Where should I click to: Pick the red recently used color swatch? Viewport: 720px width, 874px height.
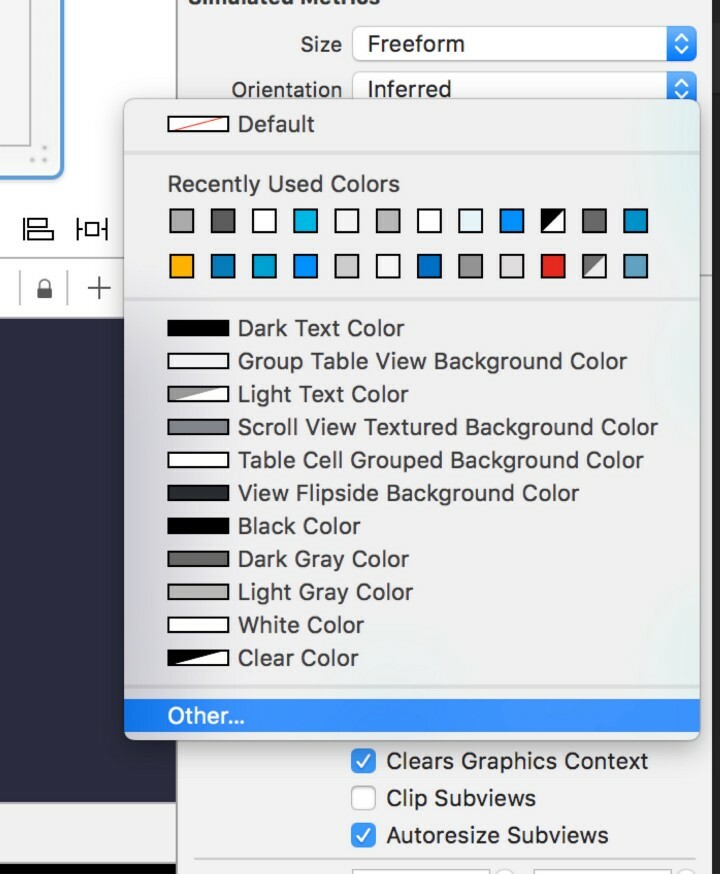click(x=553, y=266)
